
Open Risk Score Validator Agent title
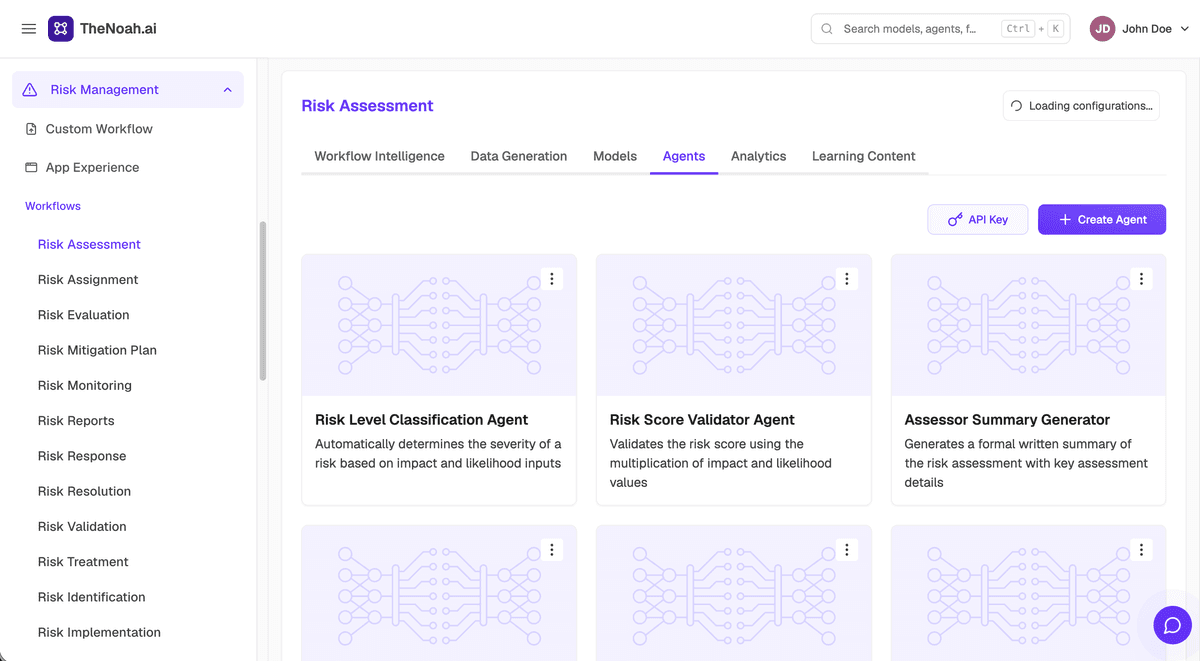click(702, 420)
